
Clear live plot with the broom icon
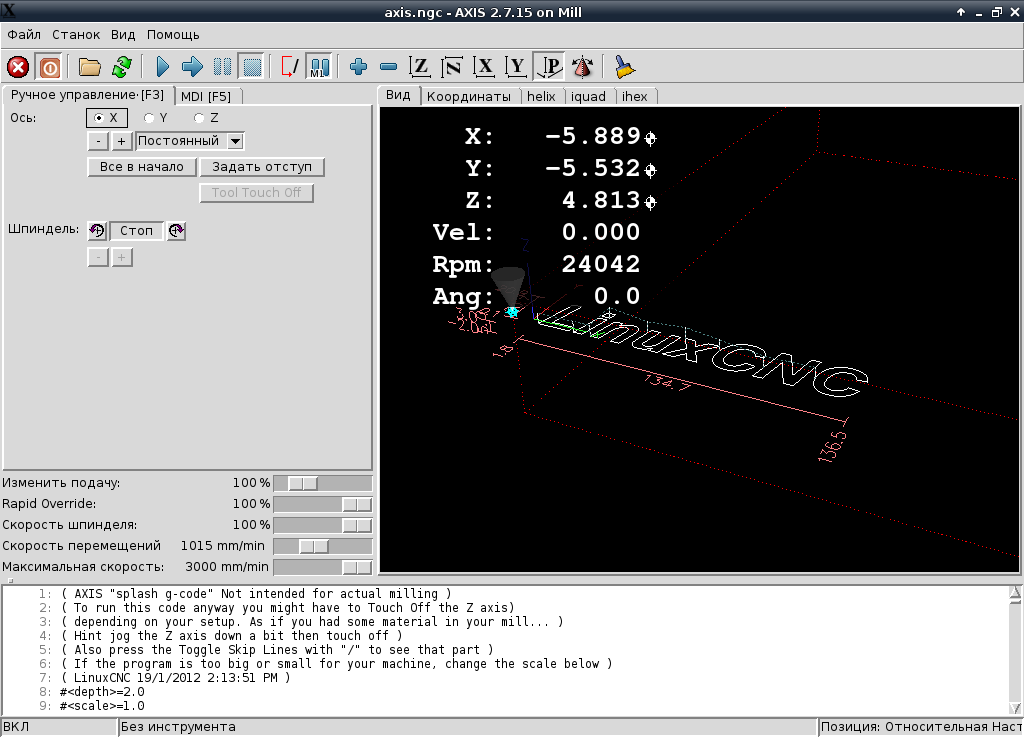point(625,67)
